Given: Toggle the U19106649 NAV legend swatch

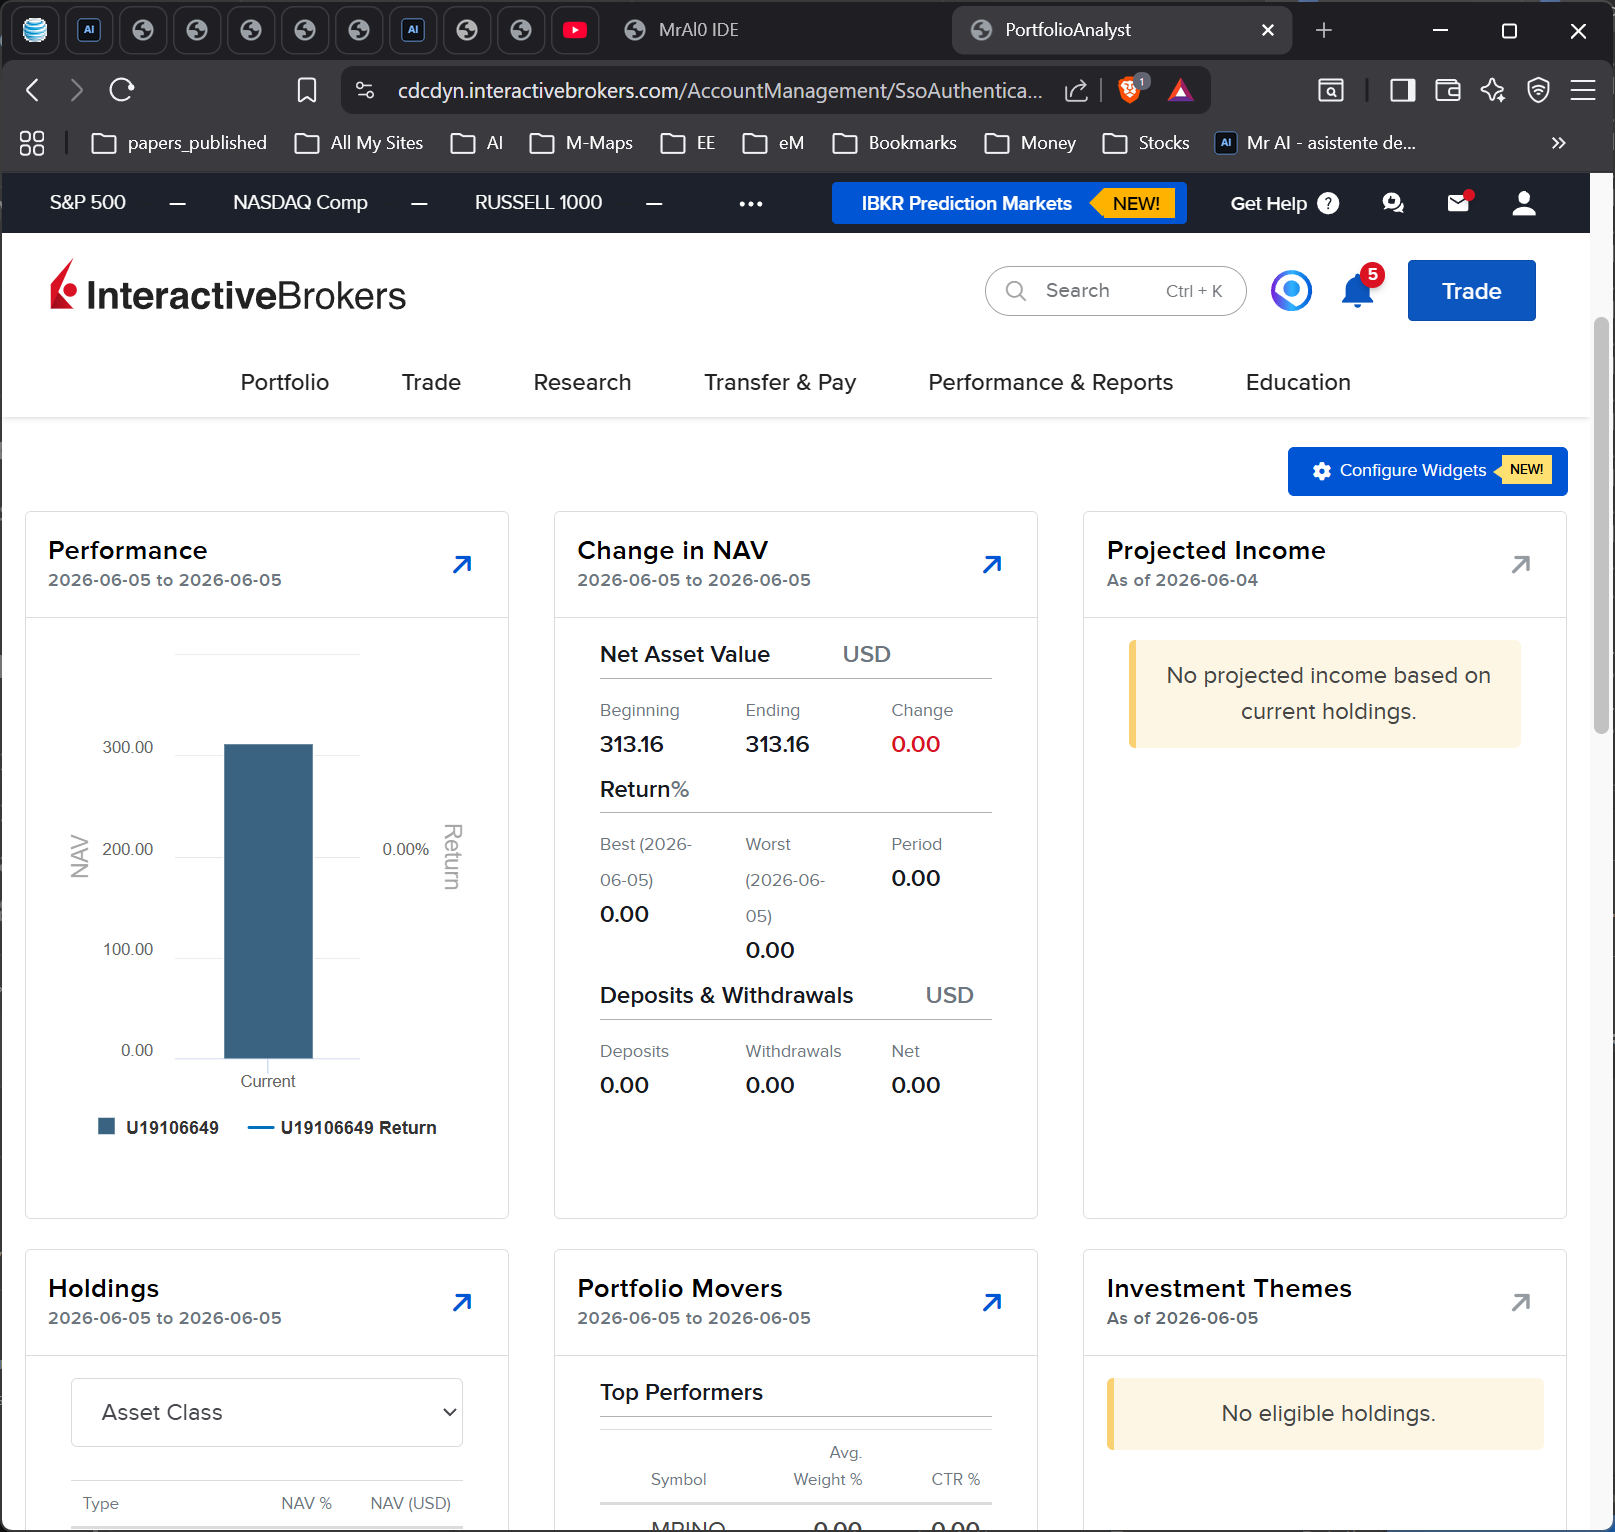Looking at the screenshot, I should 107,1127.
